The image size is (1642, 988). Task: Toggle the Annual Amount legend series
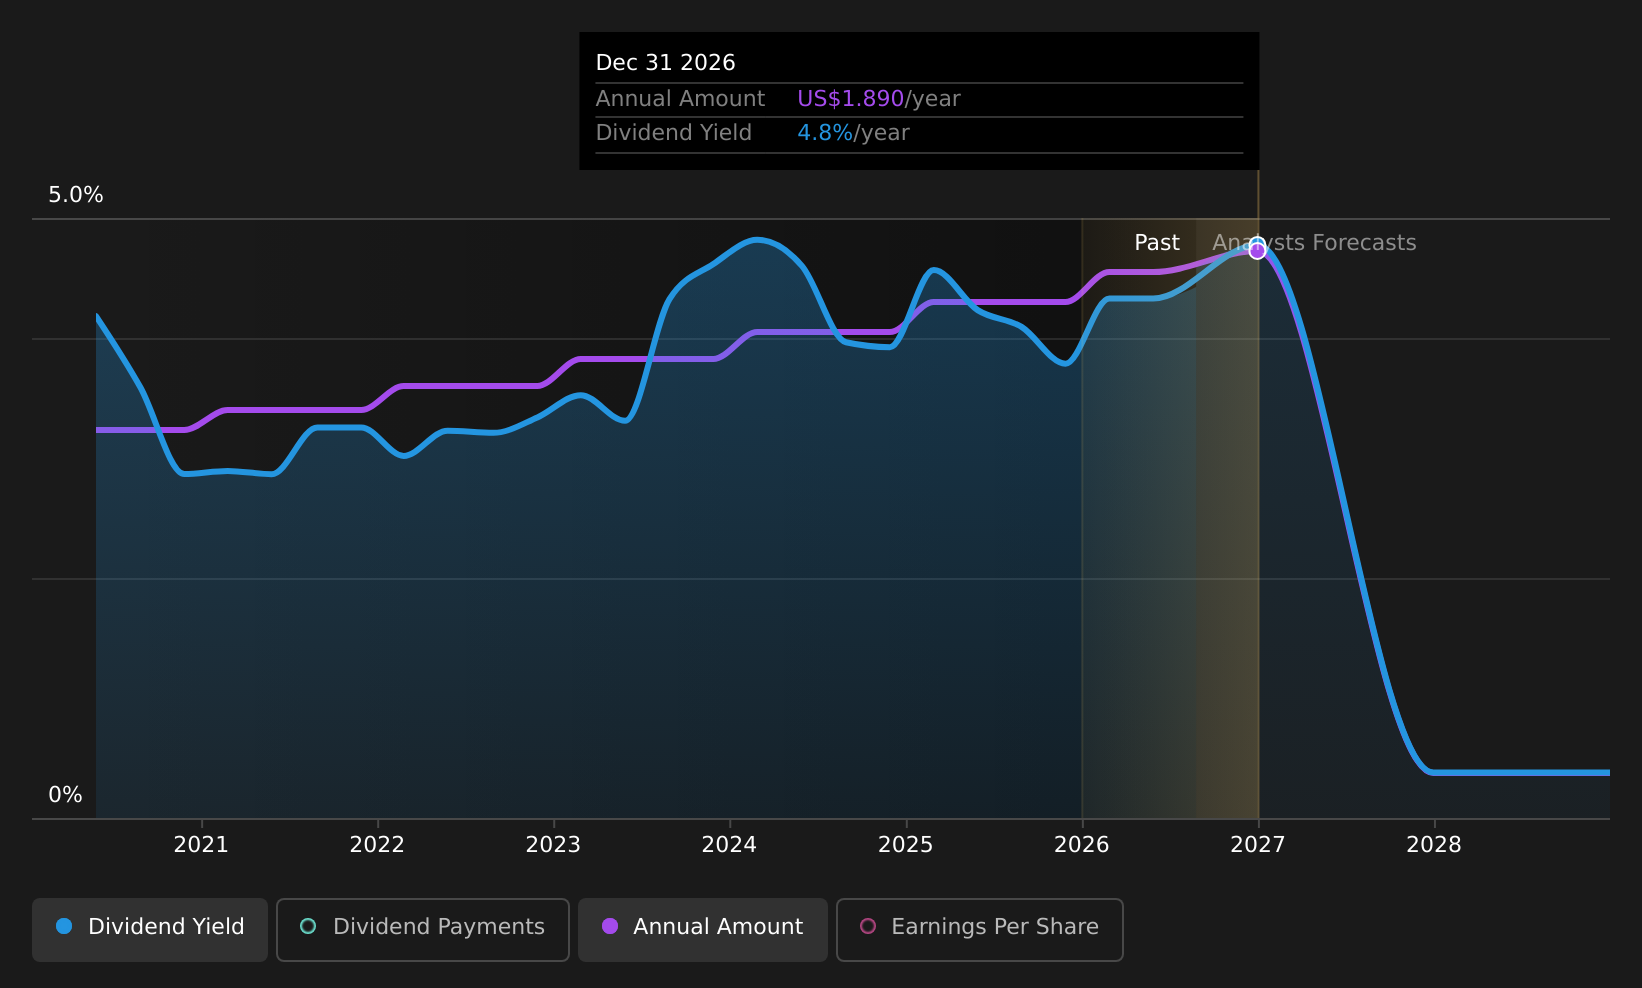click(703, 930)
